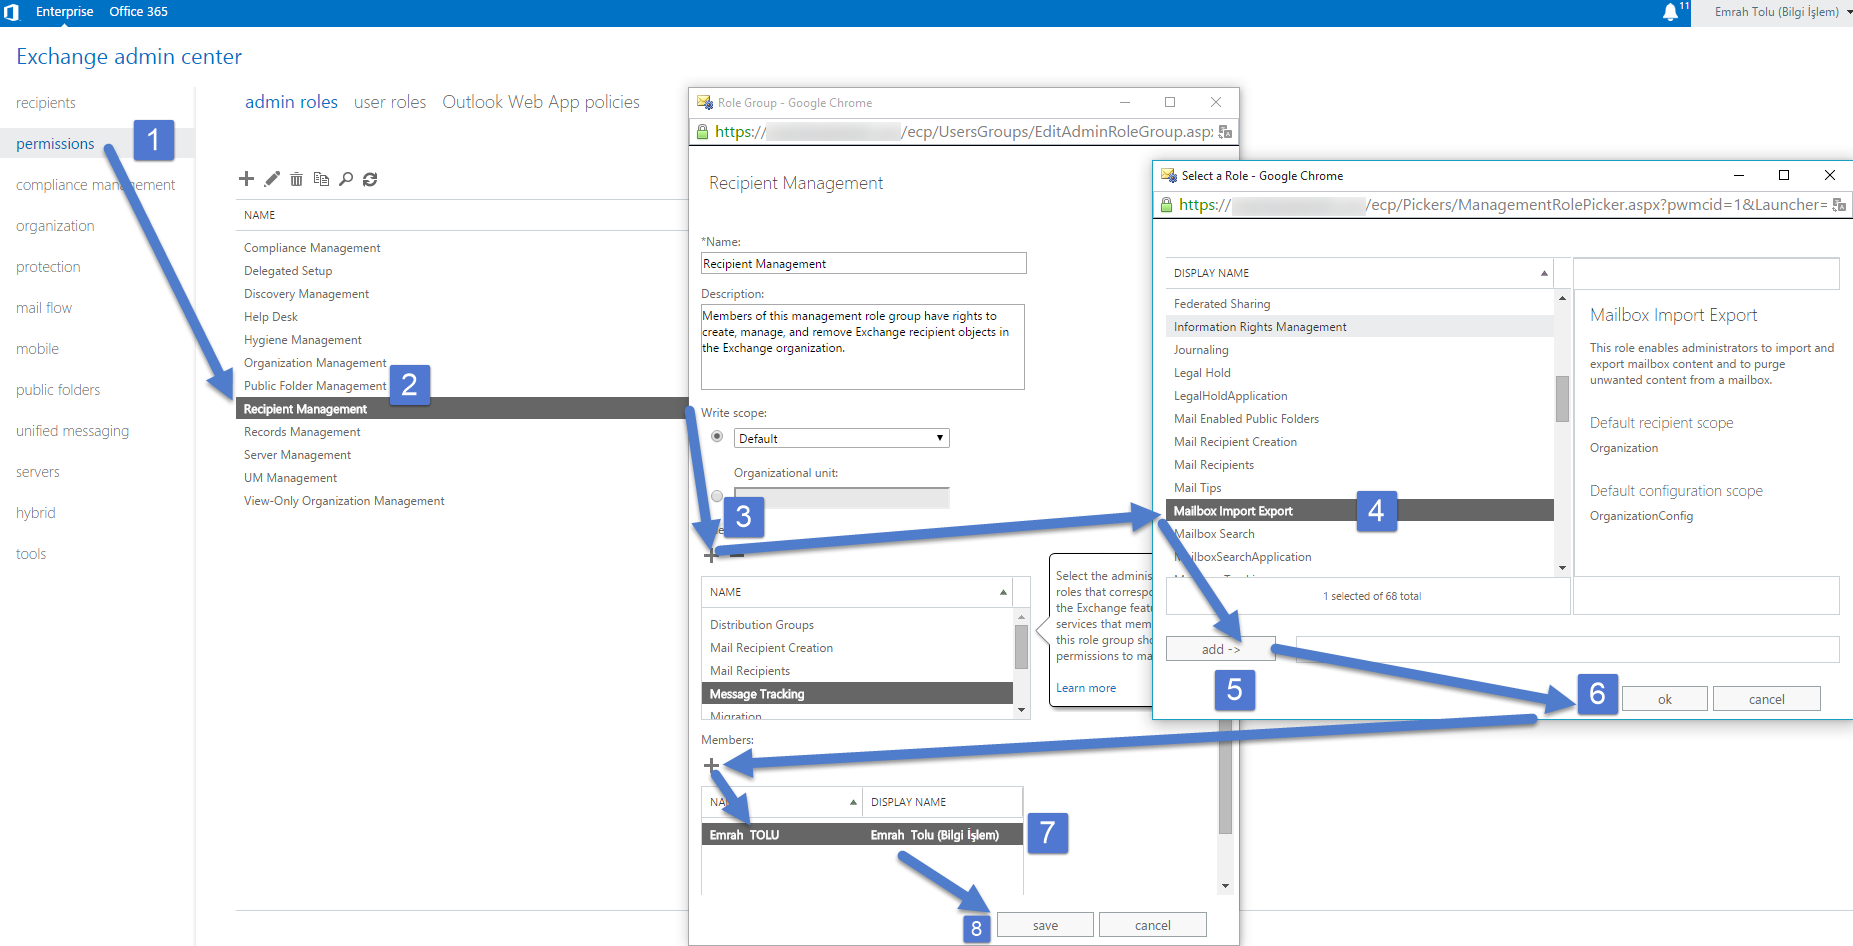Click the save button in Role Group window
Viewport: 1853px width, 946px height.
[1045, 925]
